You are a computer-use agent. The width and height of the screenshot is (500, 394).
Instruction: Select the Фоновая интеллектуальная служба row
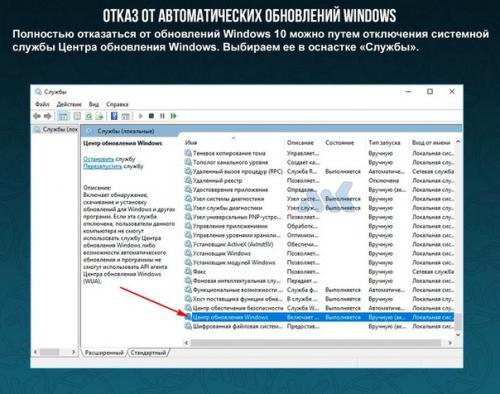click(319, 281)
